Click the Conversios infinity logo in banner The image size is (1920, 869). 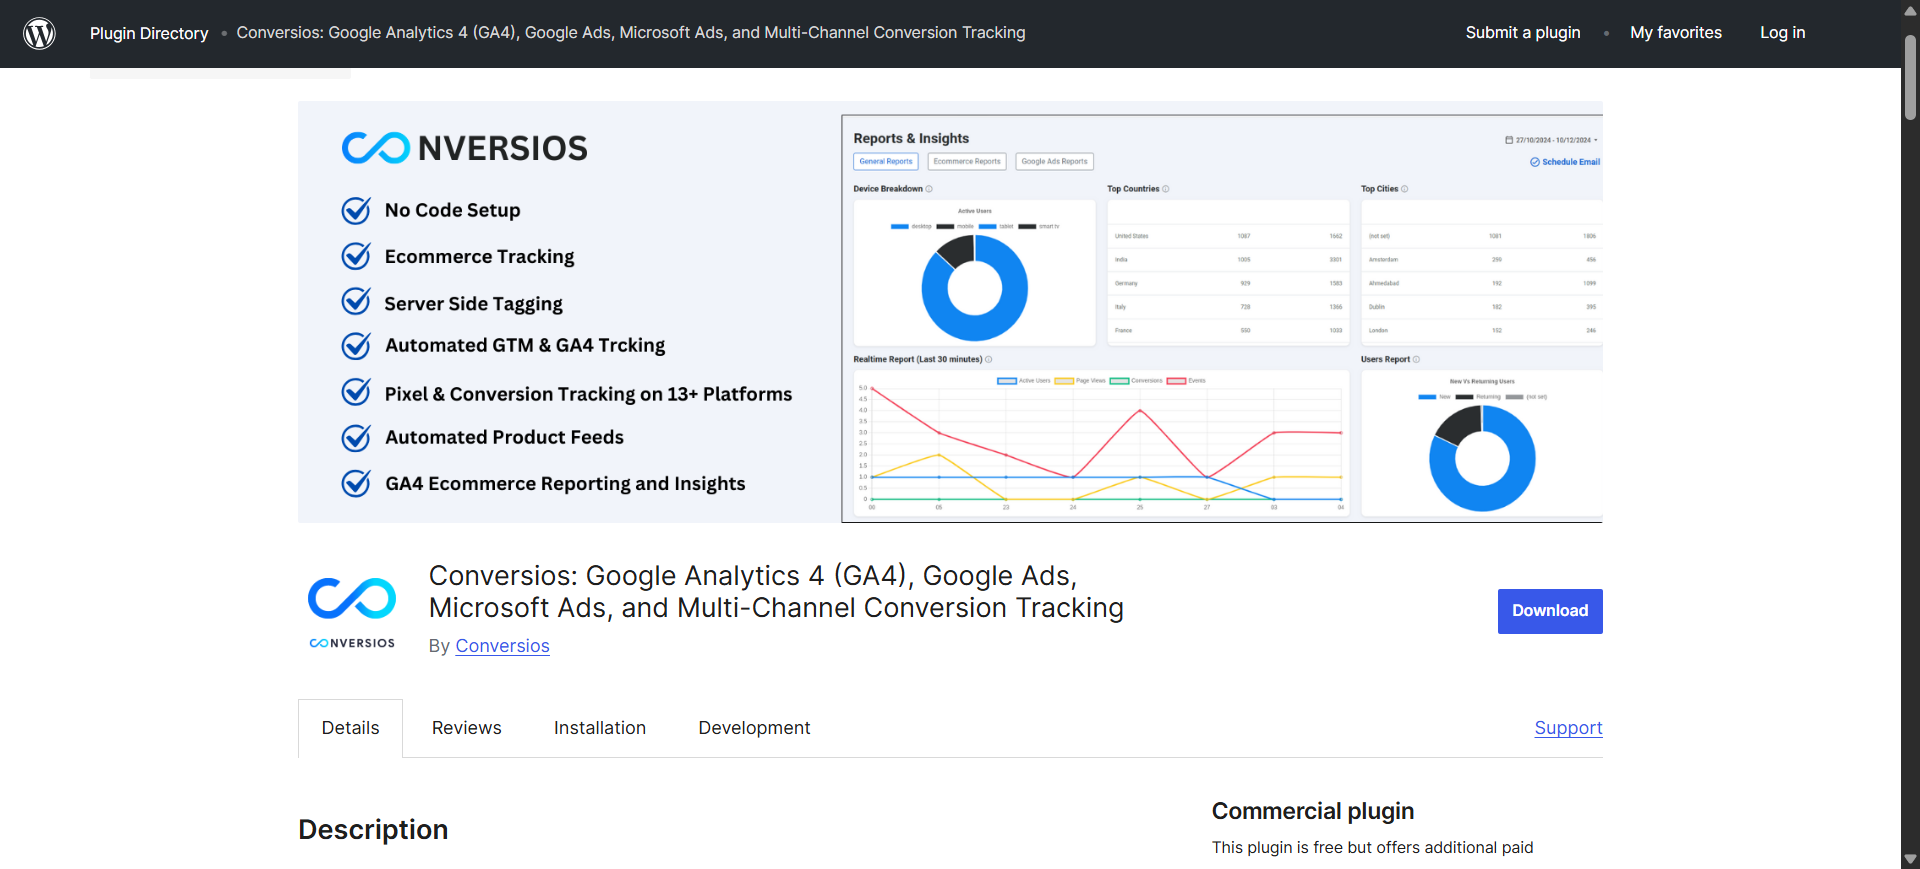(x=376, y=148)
